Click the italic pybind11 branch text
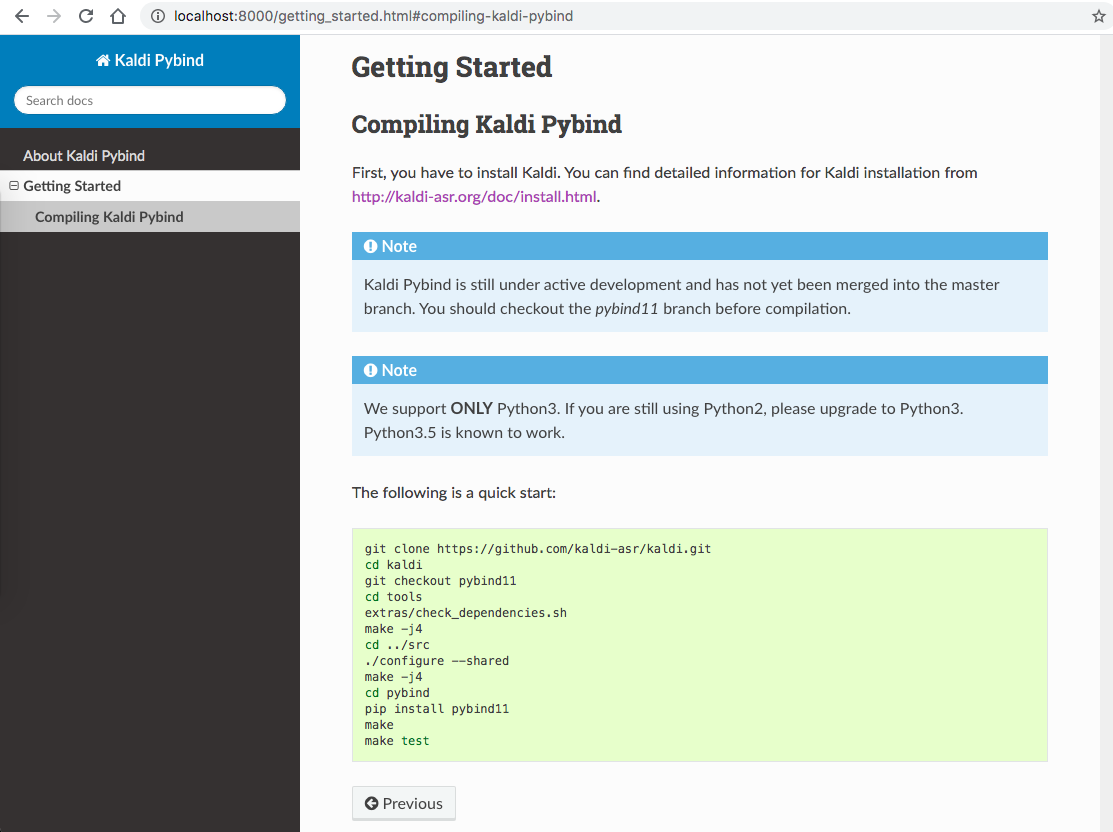 click(626, 309)
